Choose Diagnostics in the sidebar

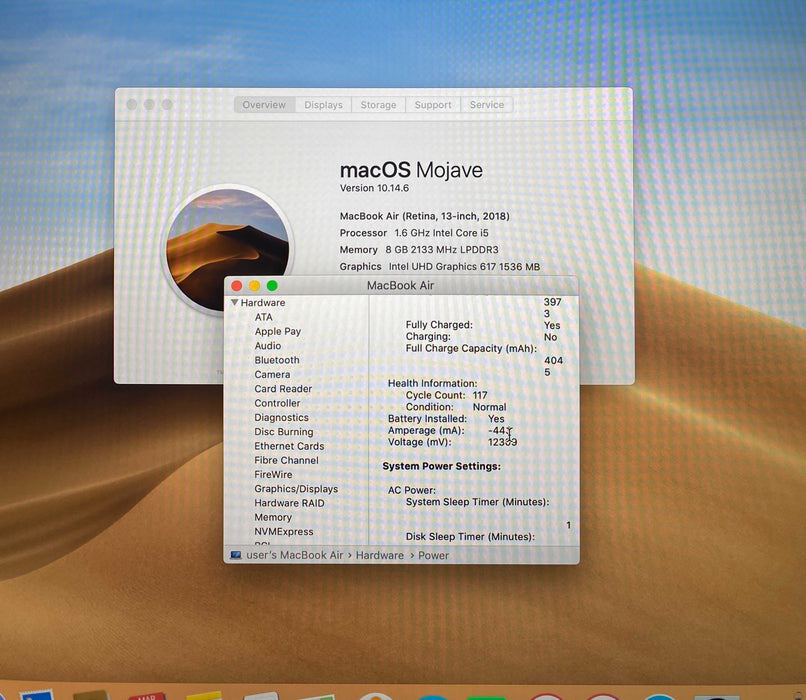[x=282, y=418]
